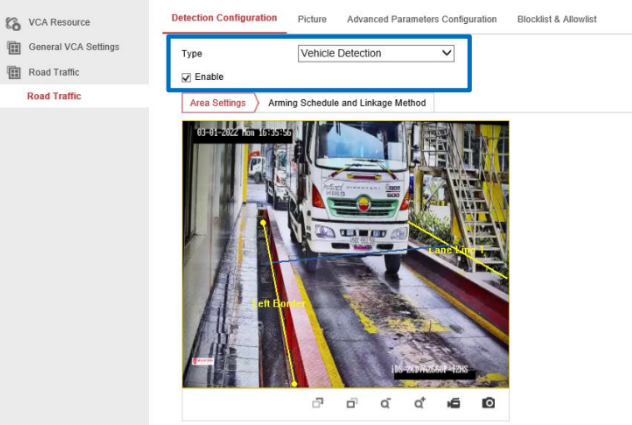Image resolution: width=632 pixels, height=425 pixels.
Task: Start recording with the camcorder icon
Action: (453, 403)
